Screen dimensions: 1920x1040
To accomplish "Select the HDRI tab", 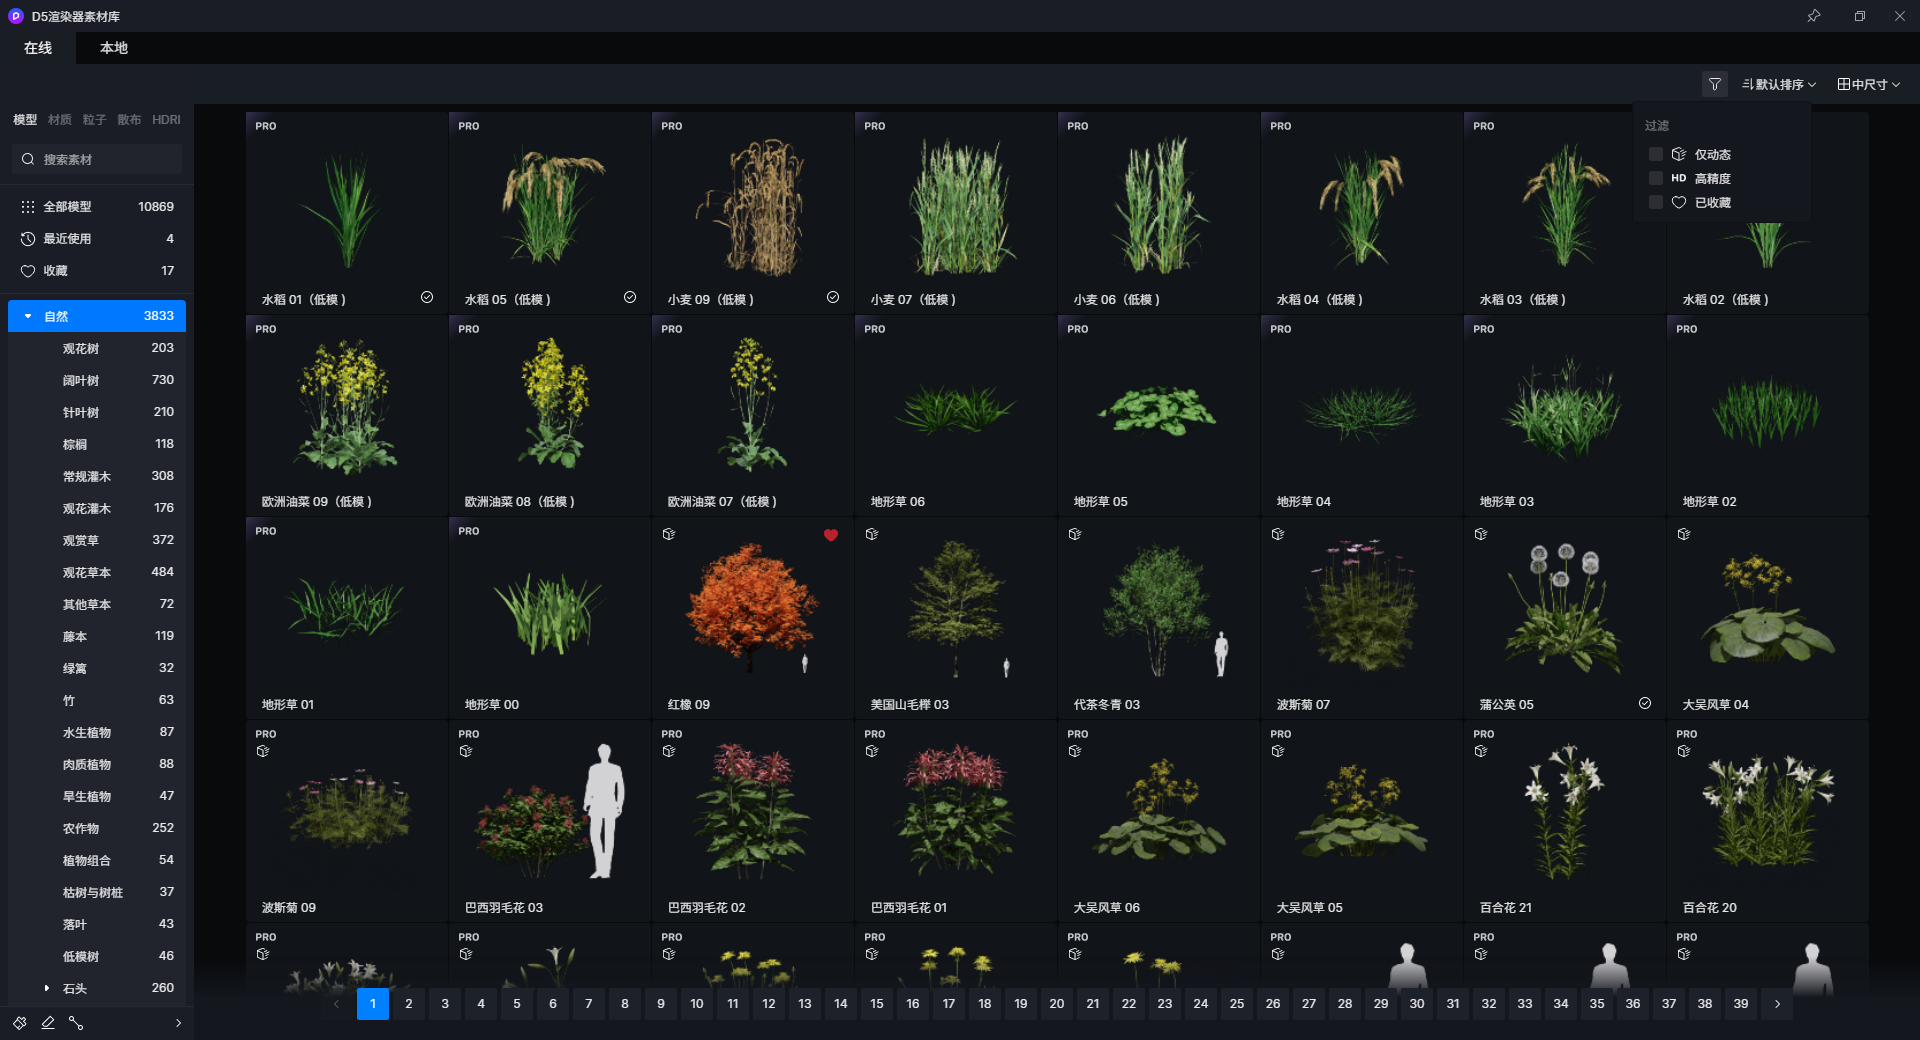I will (166, 120).
